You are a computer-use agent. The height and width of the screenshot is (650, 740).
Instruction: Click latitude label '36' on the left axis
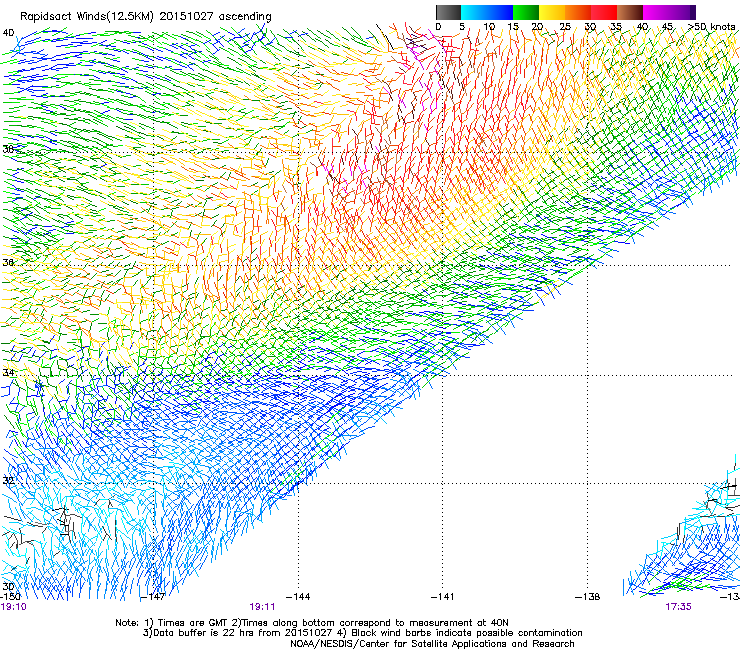click(8, 262)
